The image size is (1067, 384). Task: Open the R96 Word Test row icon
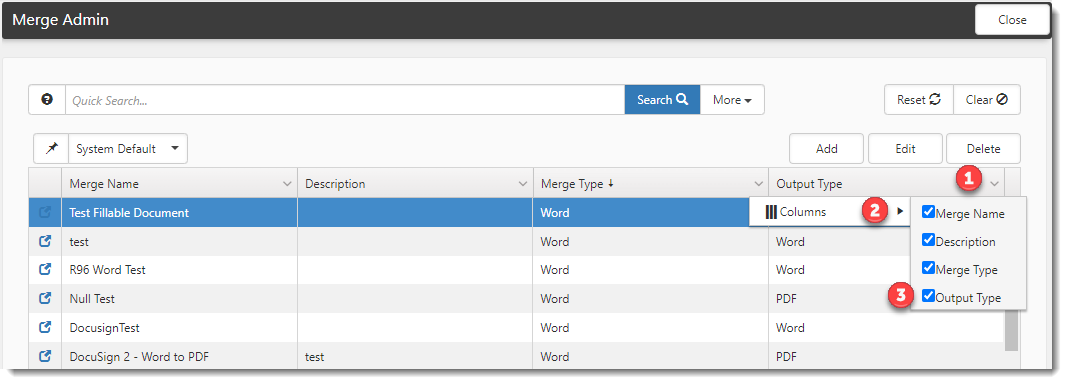click(45, 270)
